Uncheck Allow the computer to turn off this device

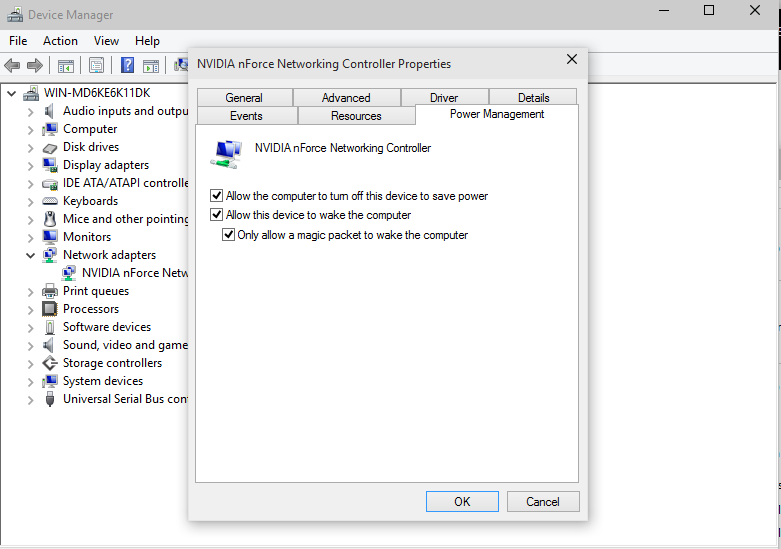tap(216, 195)
